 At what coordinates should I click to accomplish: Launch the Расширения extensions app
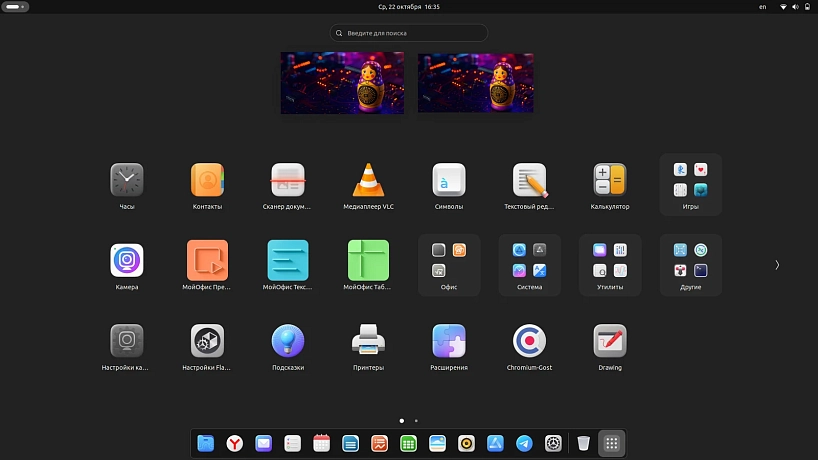pyautogui.click(x=449, y=342)
